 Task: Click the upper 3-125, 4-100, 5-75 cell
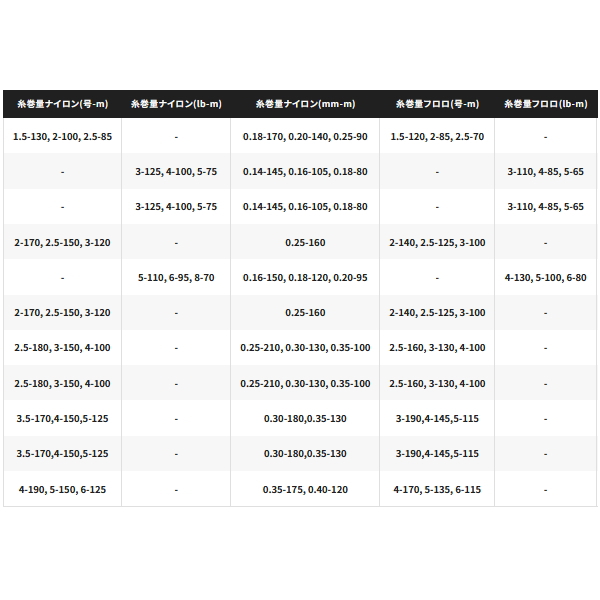click(x=175, y=171)
